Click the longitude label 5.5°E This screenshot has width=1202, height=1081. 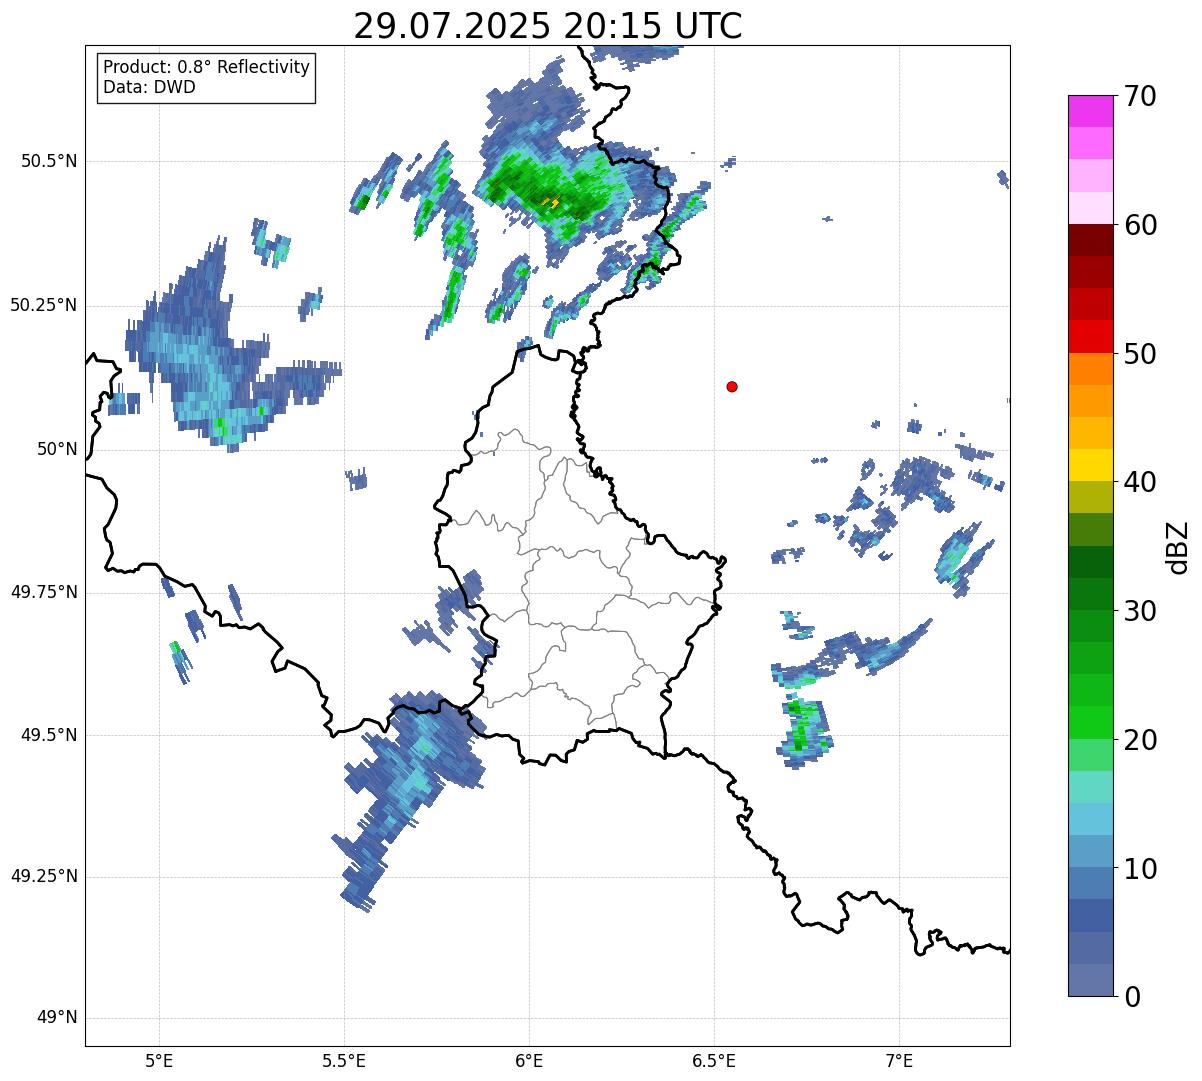click(x=344, y=1060)
